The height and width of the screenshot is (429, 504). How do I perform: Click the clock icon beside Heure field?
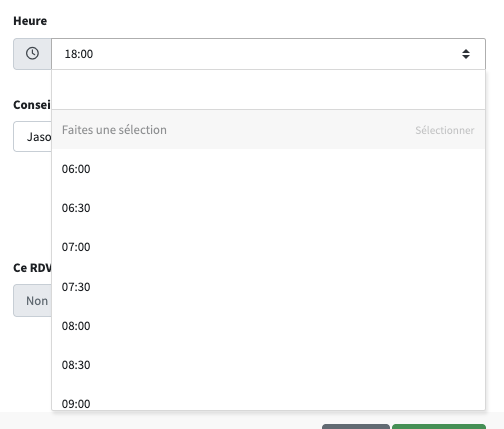click(32, 54)
